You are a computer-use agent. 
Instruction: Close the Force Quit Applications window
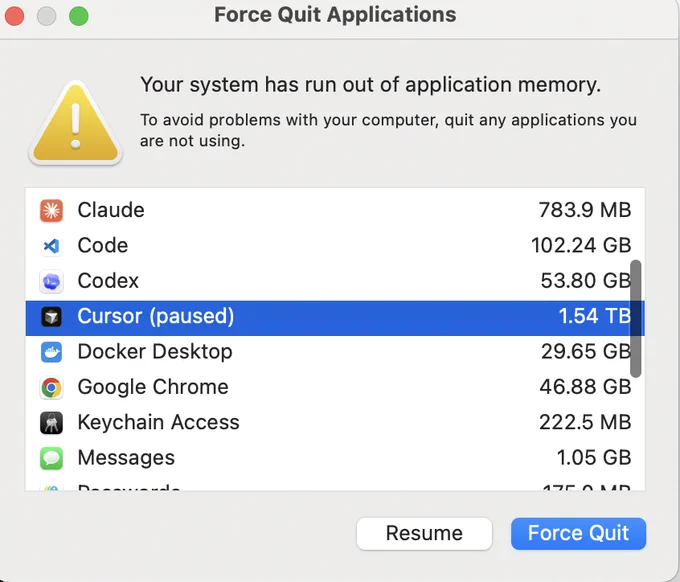pyautogui.click(x=14, y=16)
